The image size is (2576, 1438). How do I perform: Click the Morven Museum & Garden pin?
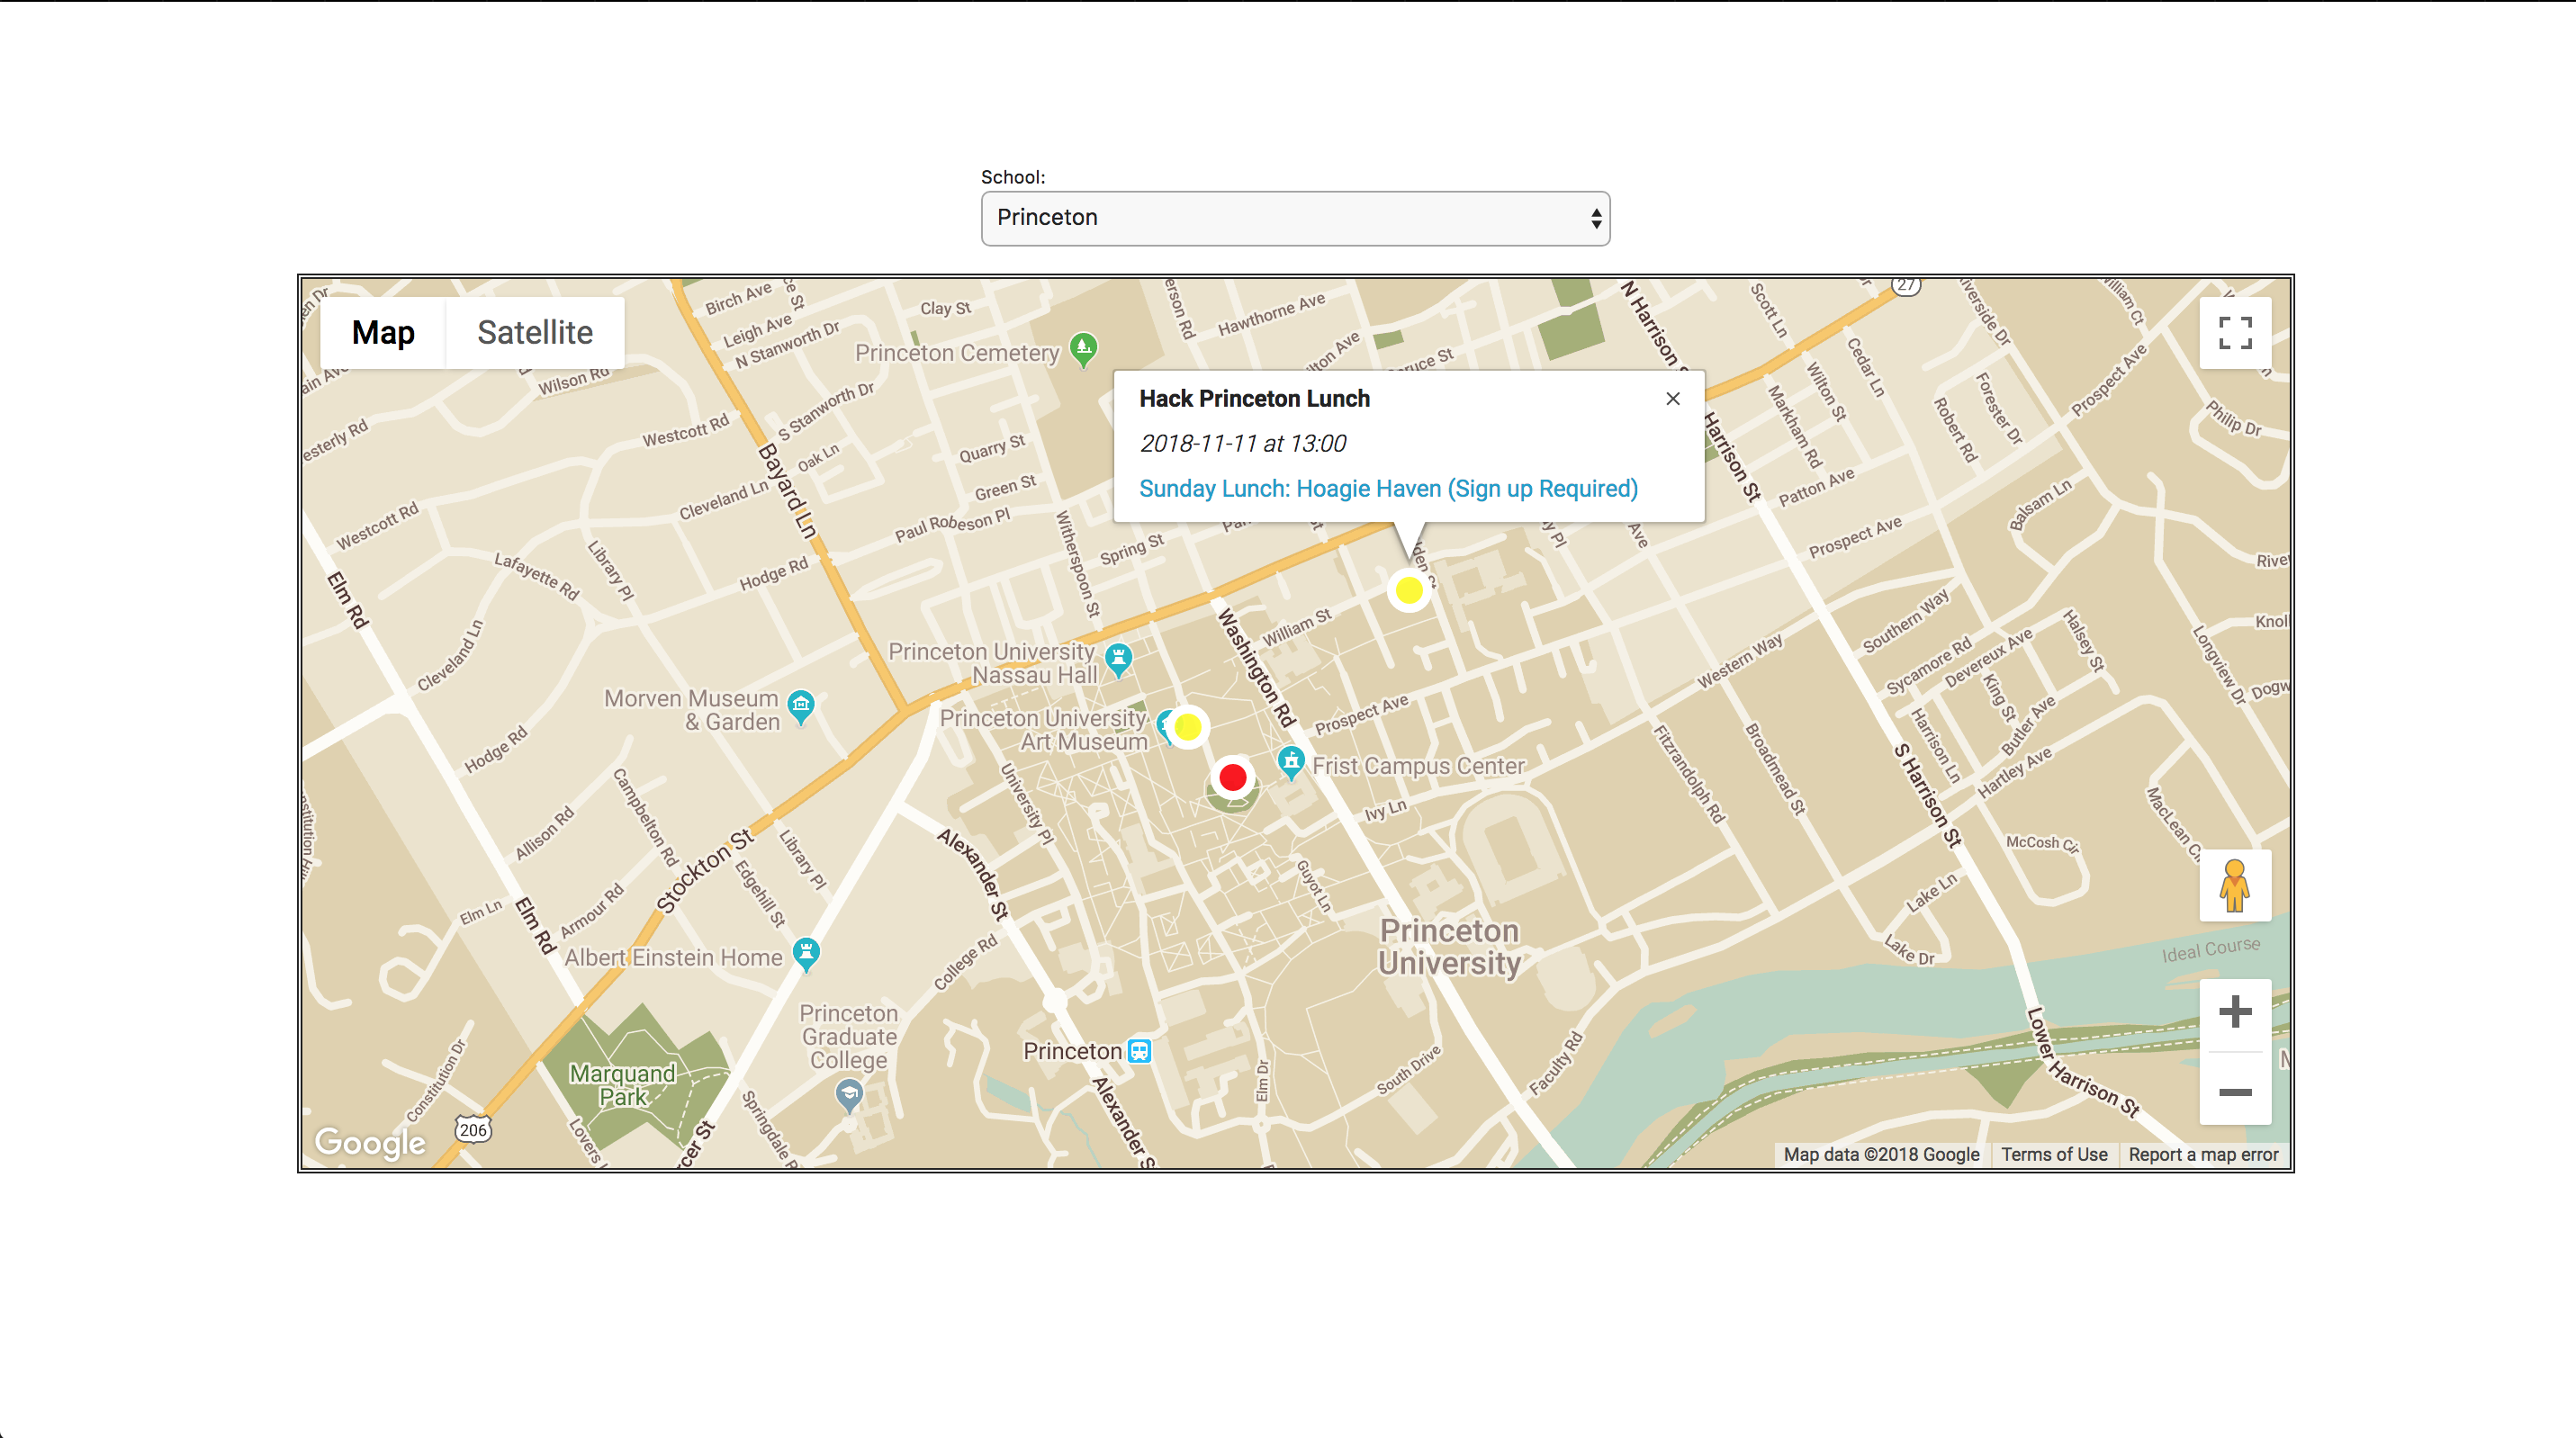[x=800, y=705]
